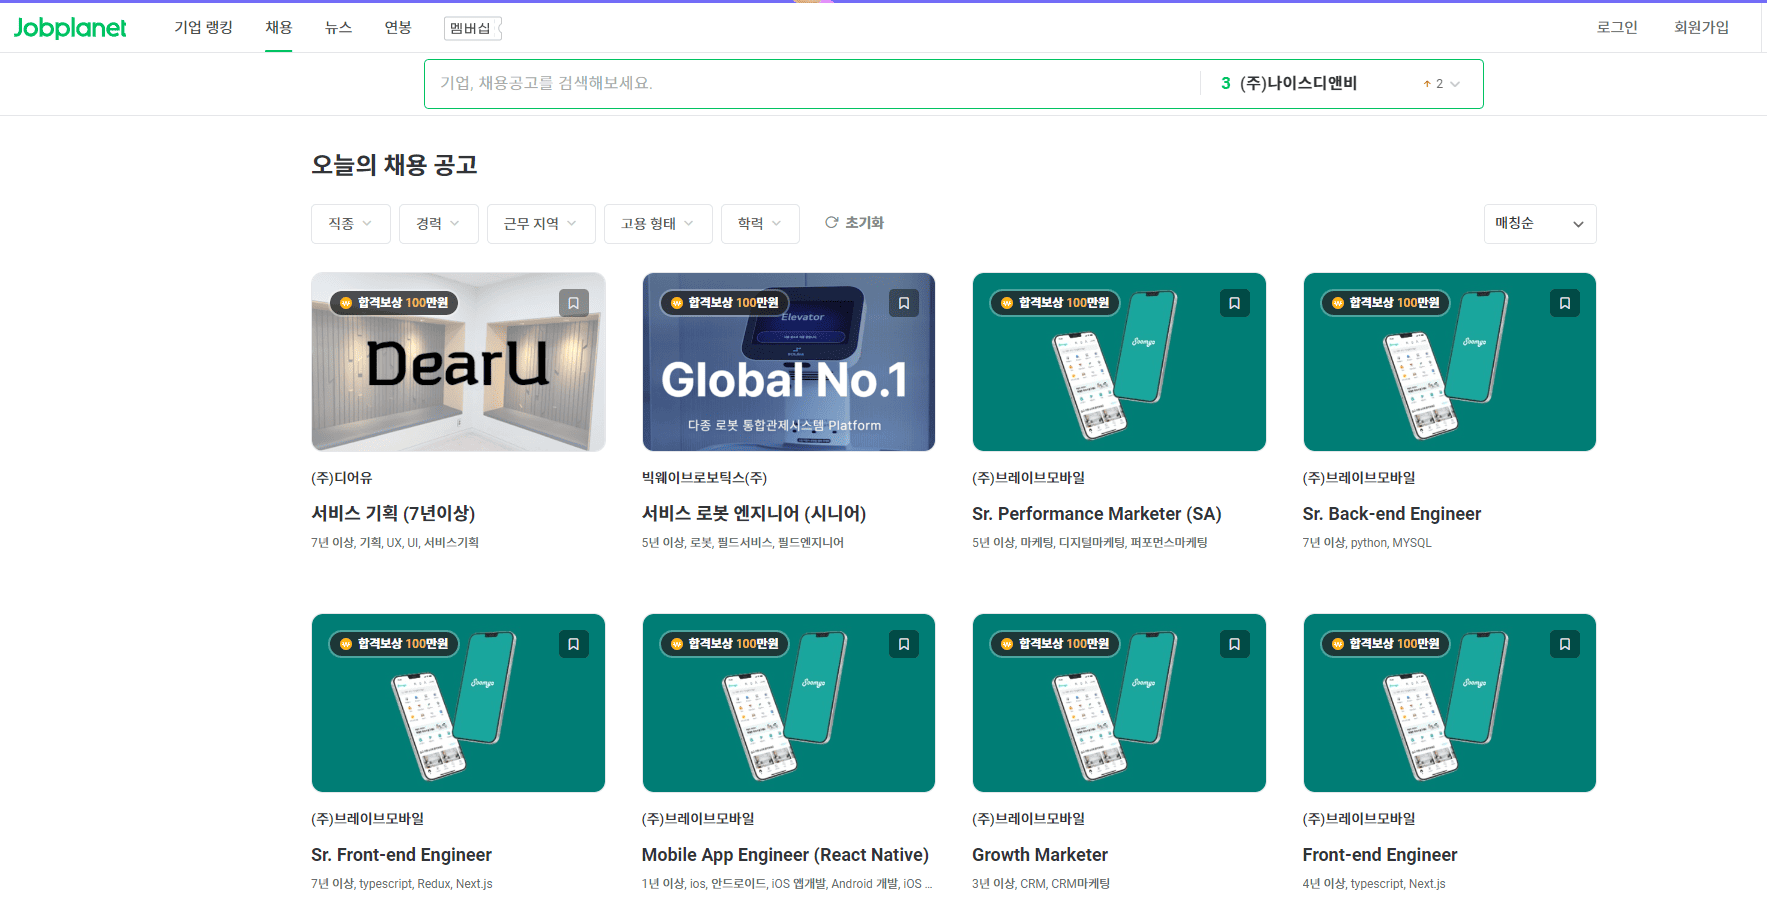1767x909 pixels.
Task: Open the 고용 형태 filter dropdown
Action: tap(658, 224)
